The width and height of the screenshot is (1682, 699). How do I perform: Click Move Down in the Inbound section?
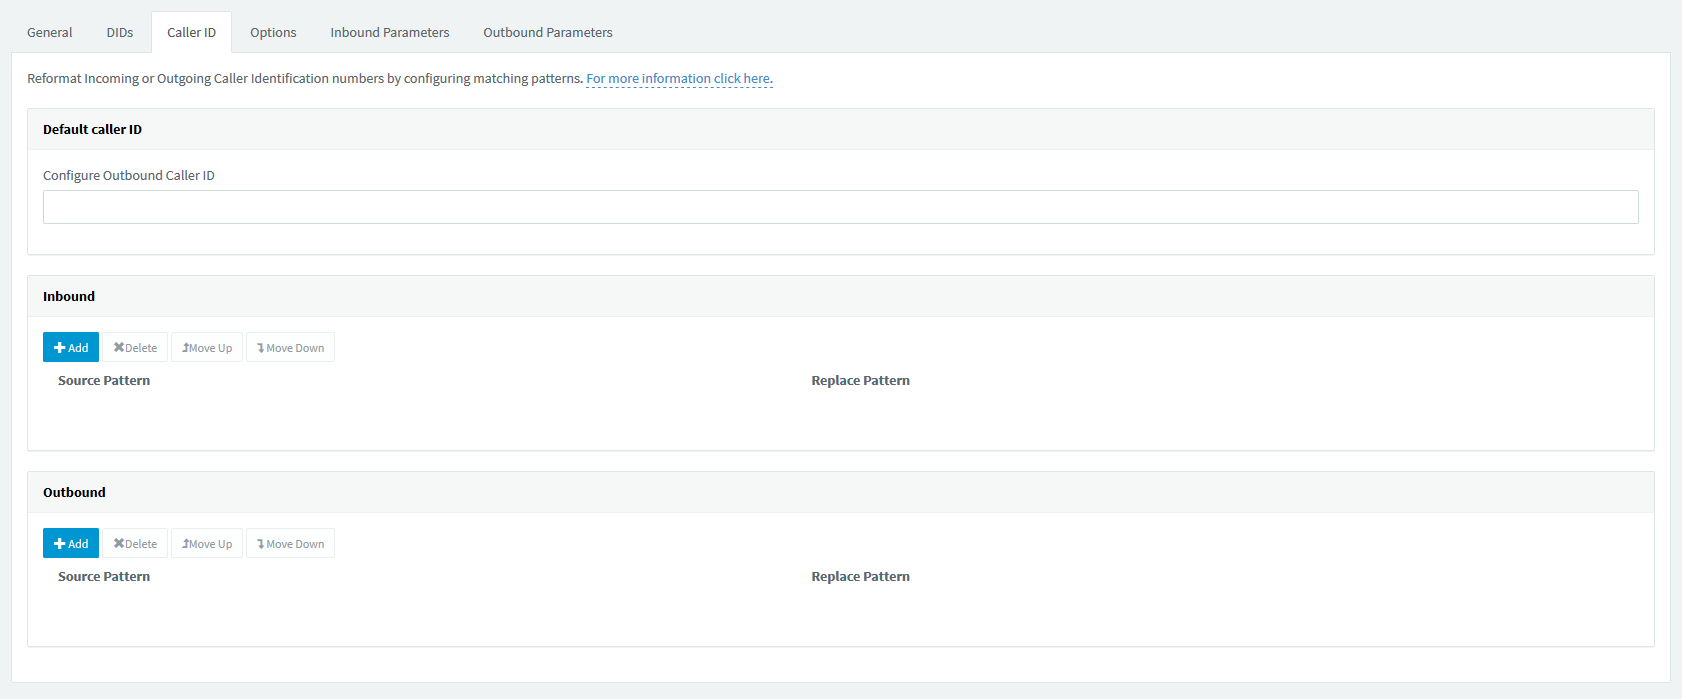point(290,347)
